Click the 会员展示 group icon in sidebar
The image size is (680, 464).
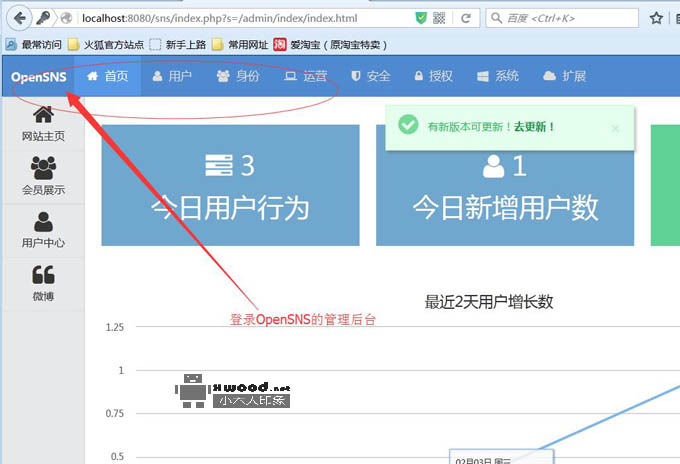43,168
